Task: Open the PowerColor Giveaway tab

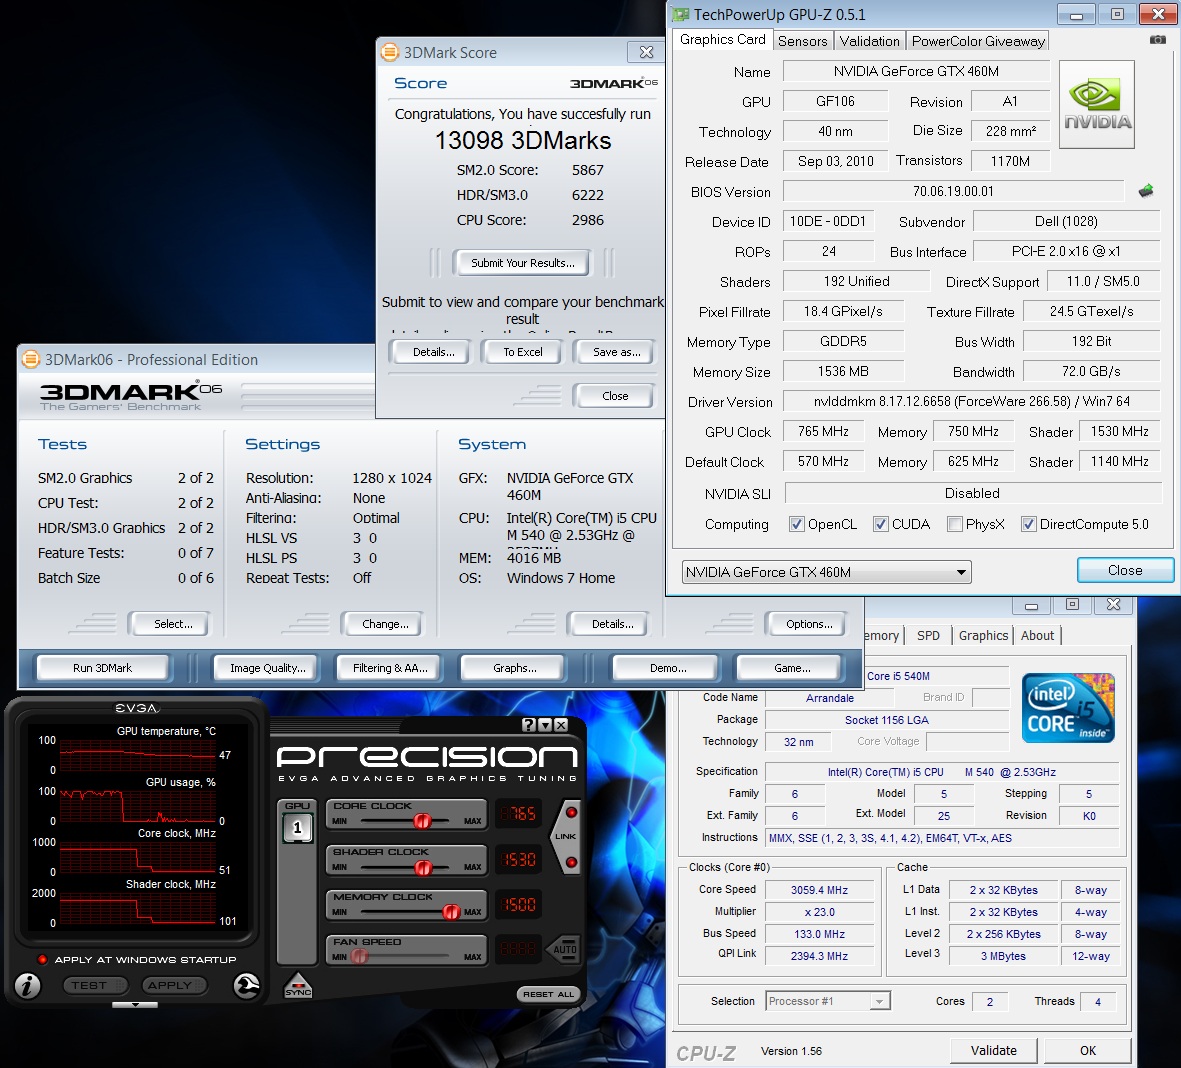Action: coord(978,41)
